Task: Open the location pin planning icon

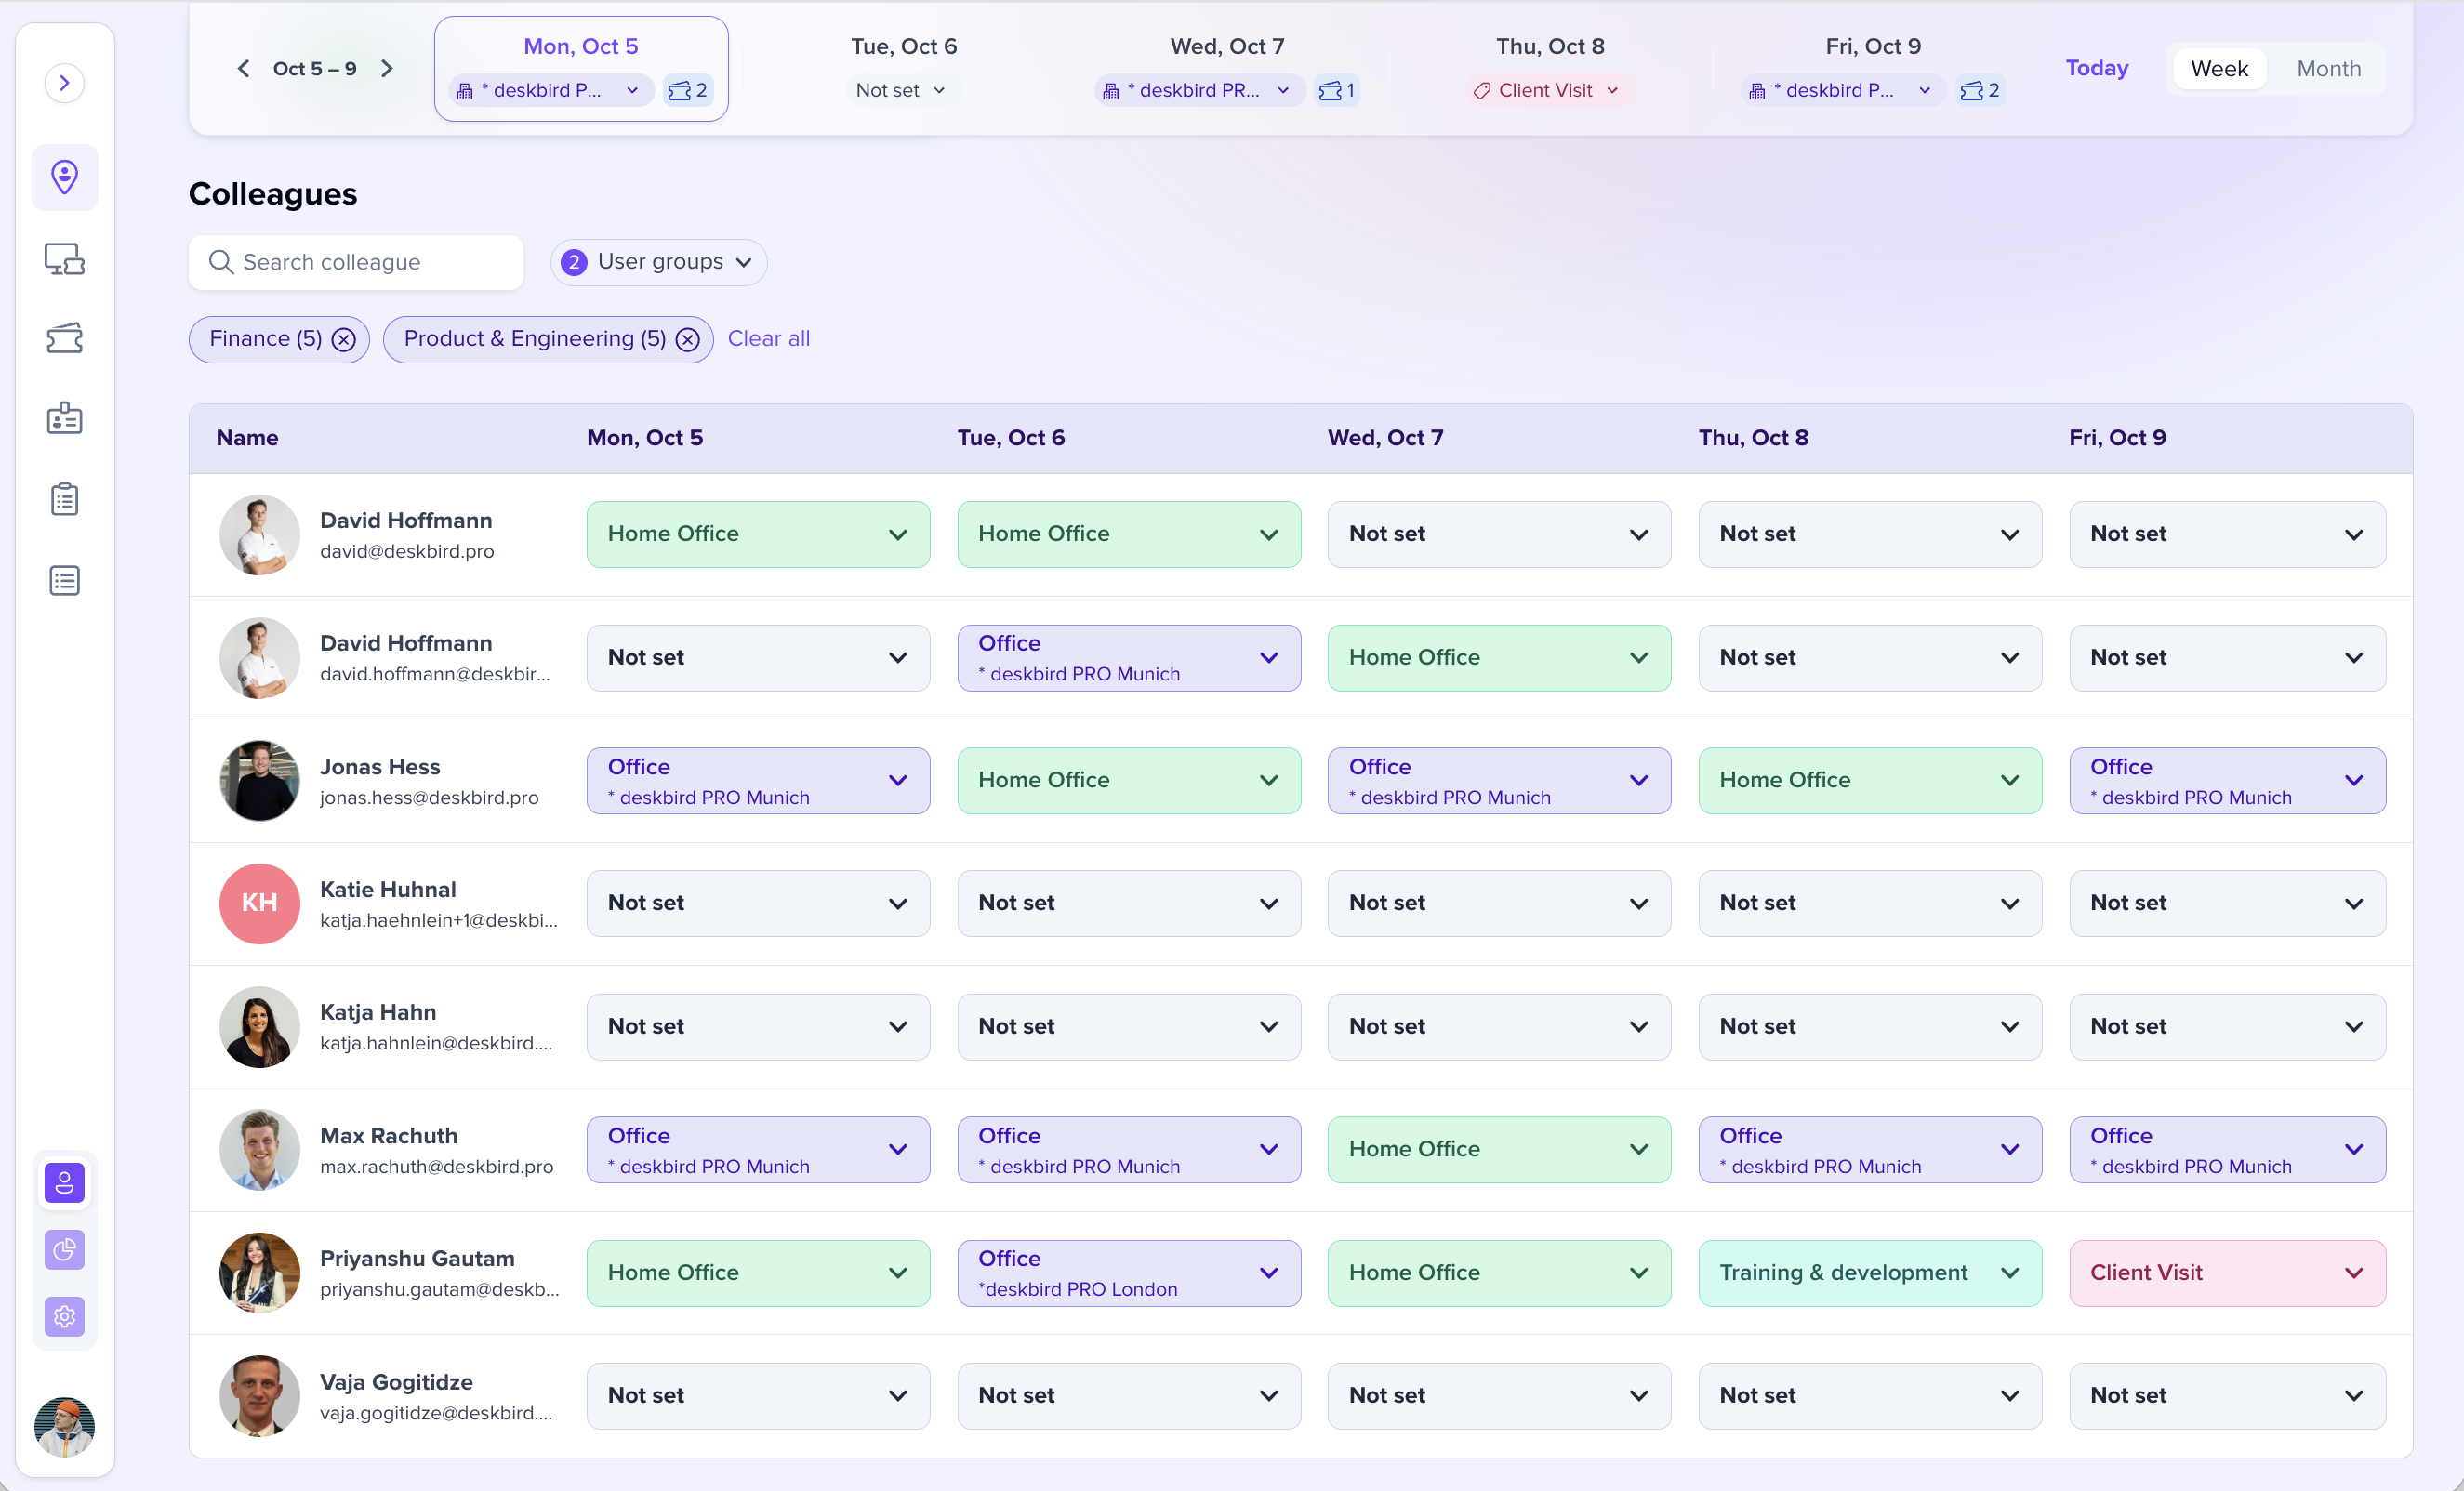Action: click(x=64, y=177)
